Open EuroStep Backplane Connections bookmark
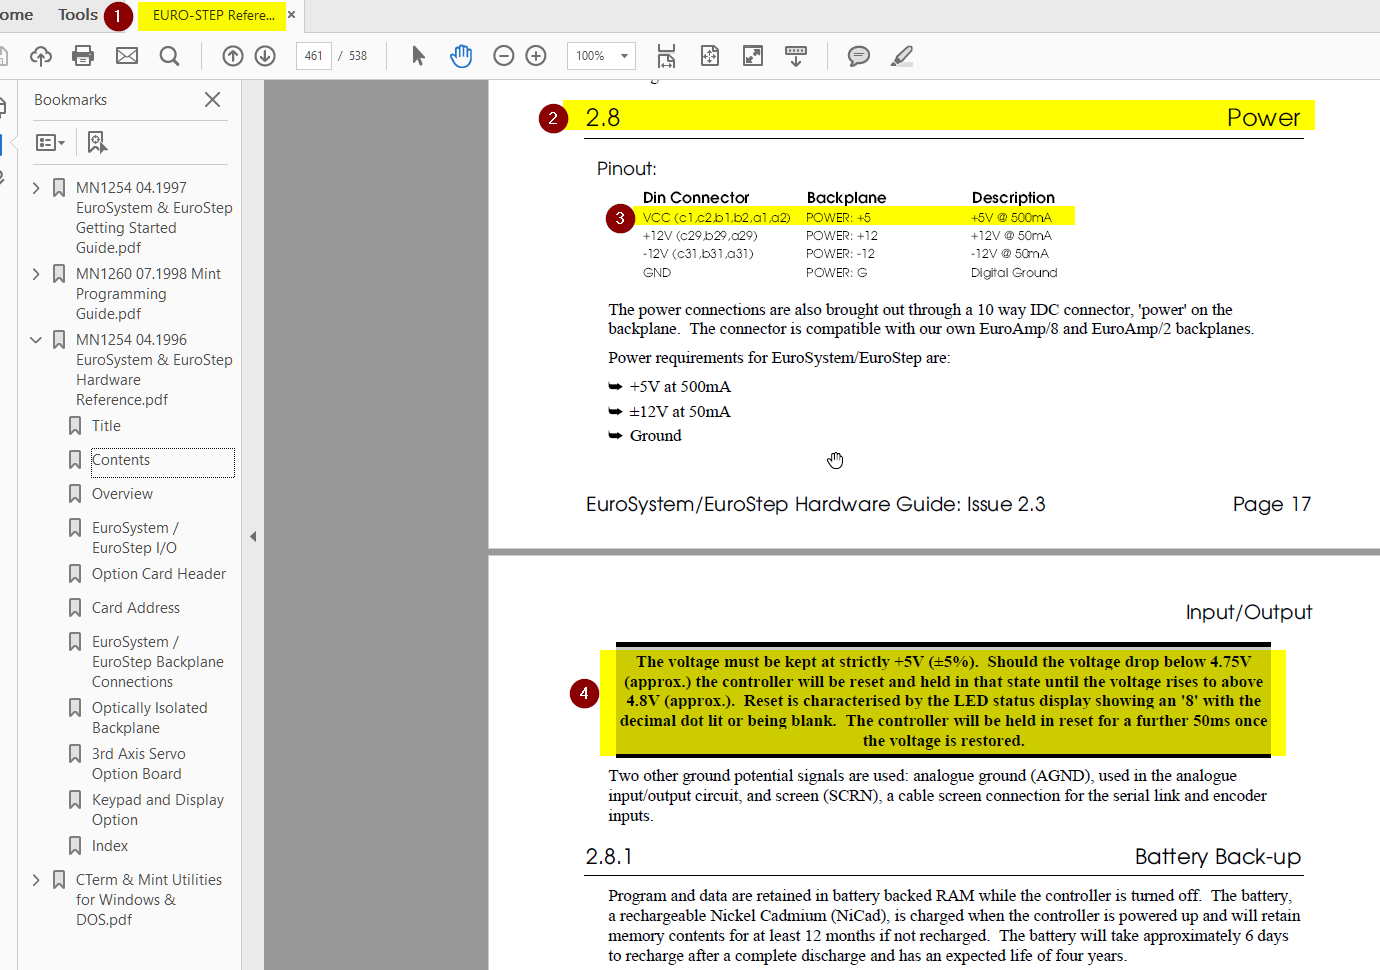1380x970 pixels. coord(157,662)
